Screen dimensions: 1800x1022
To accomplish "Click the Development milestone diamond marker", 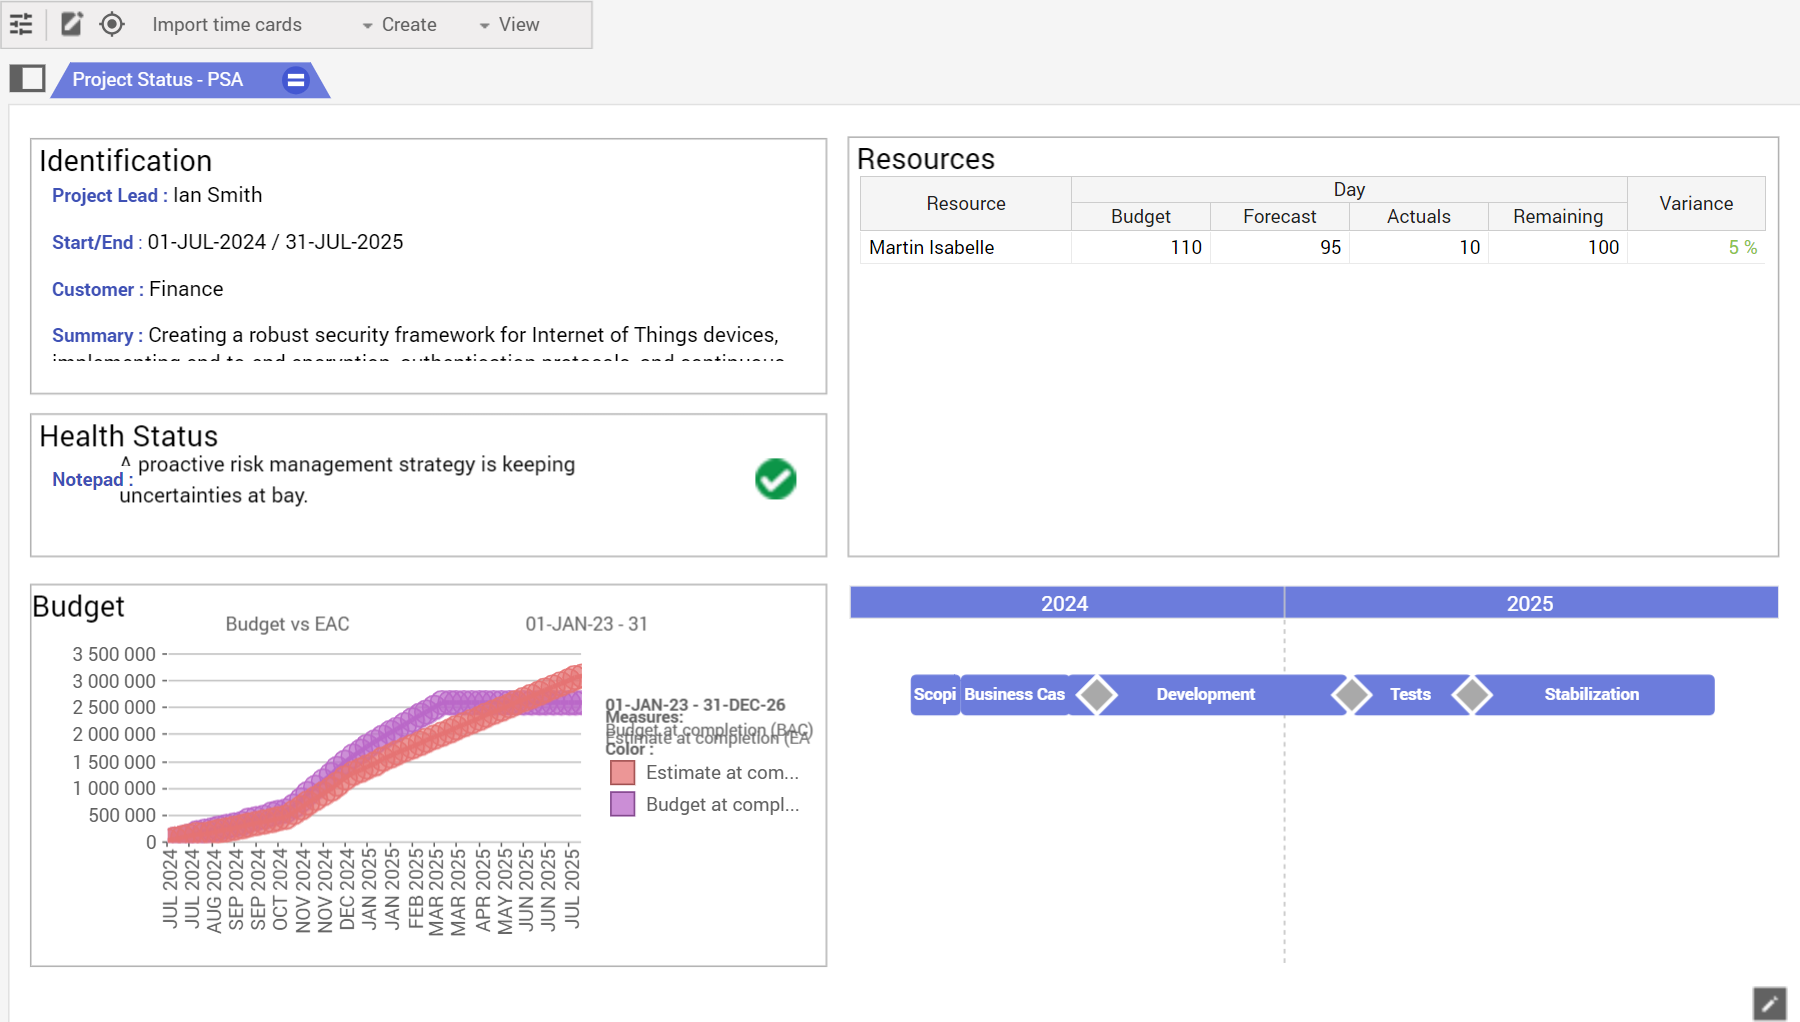I will point(1097,694).
